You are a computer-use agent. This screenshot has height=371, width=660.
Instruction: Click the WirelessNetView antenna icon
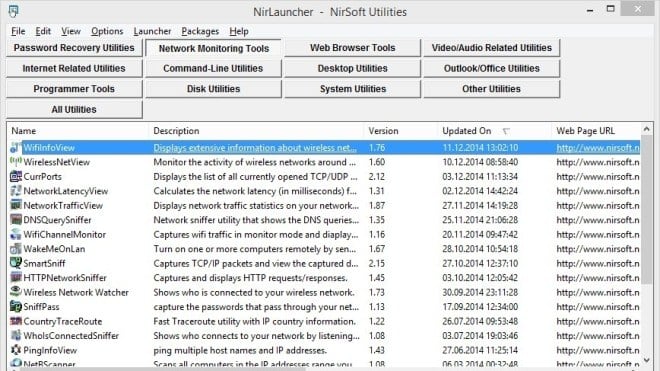(x=16, y=162)
